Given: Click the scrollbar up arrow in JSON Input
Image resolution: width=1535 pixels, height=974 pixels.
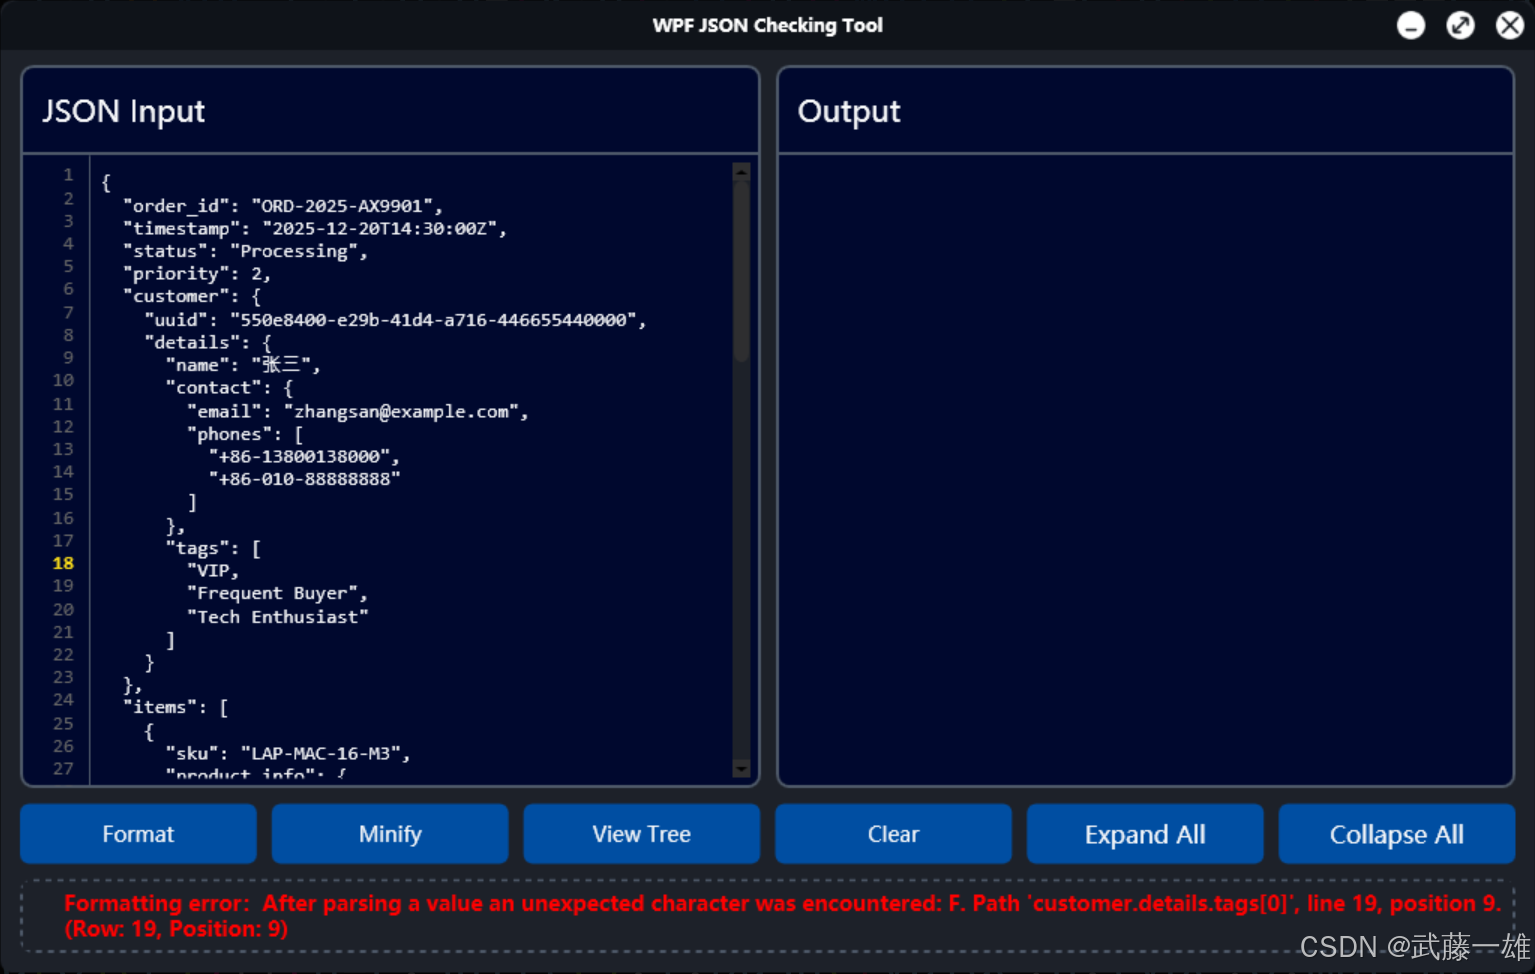Looking at the screenshot, I should tap(741, 171).
